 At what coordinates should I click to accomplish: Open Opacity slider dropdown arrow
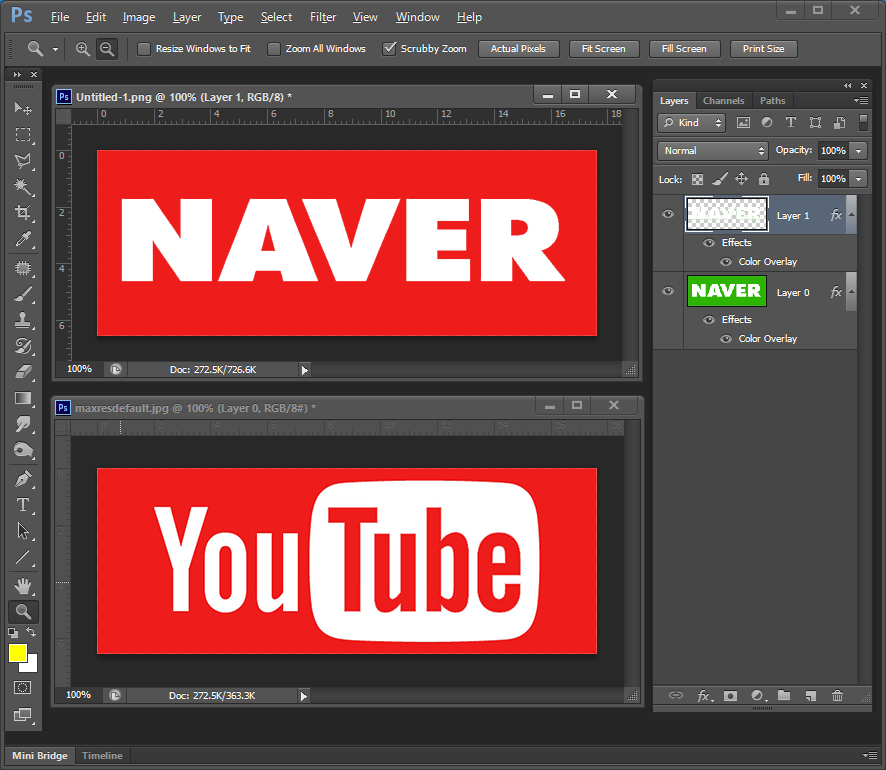(858, 151)
